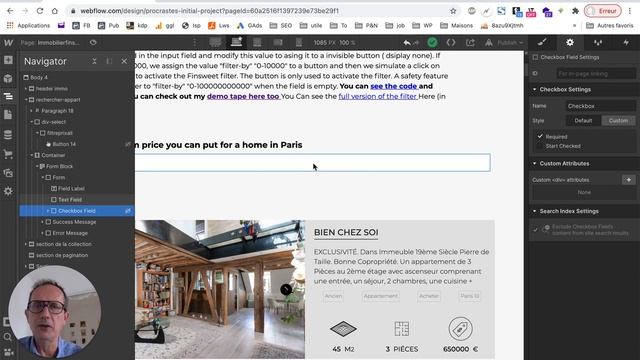Image resolution: width=640 pixels, height=360 pixels.
Task: Collapse rechercher-appart tree item
Action: pyautogui.click(x=26, y=100)
